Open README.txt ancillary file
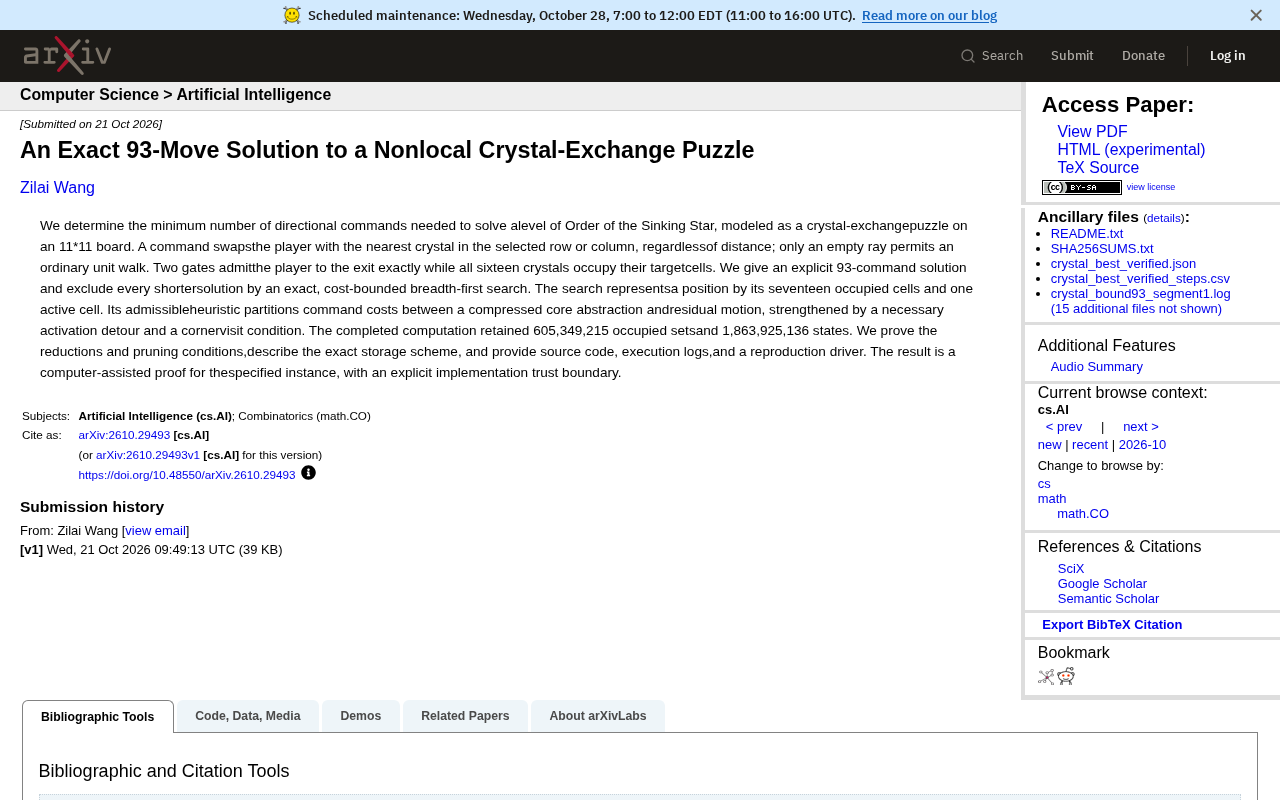Viewport: 1280px width, 800px height. tap(1087, 234)
